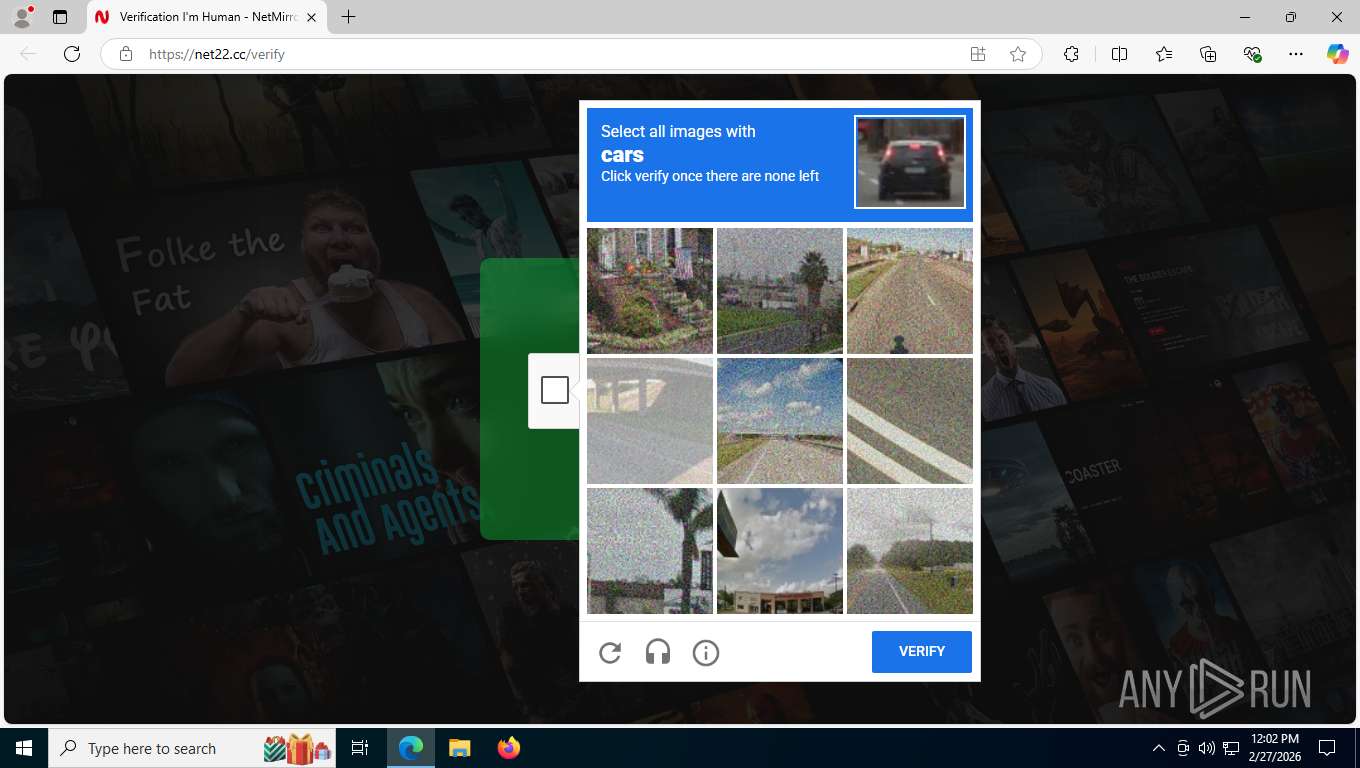
Task: Click the bold "cars" keyword text
Action: tap(622, 155)
